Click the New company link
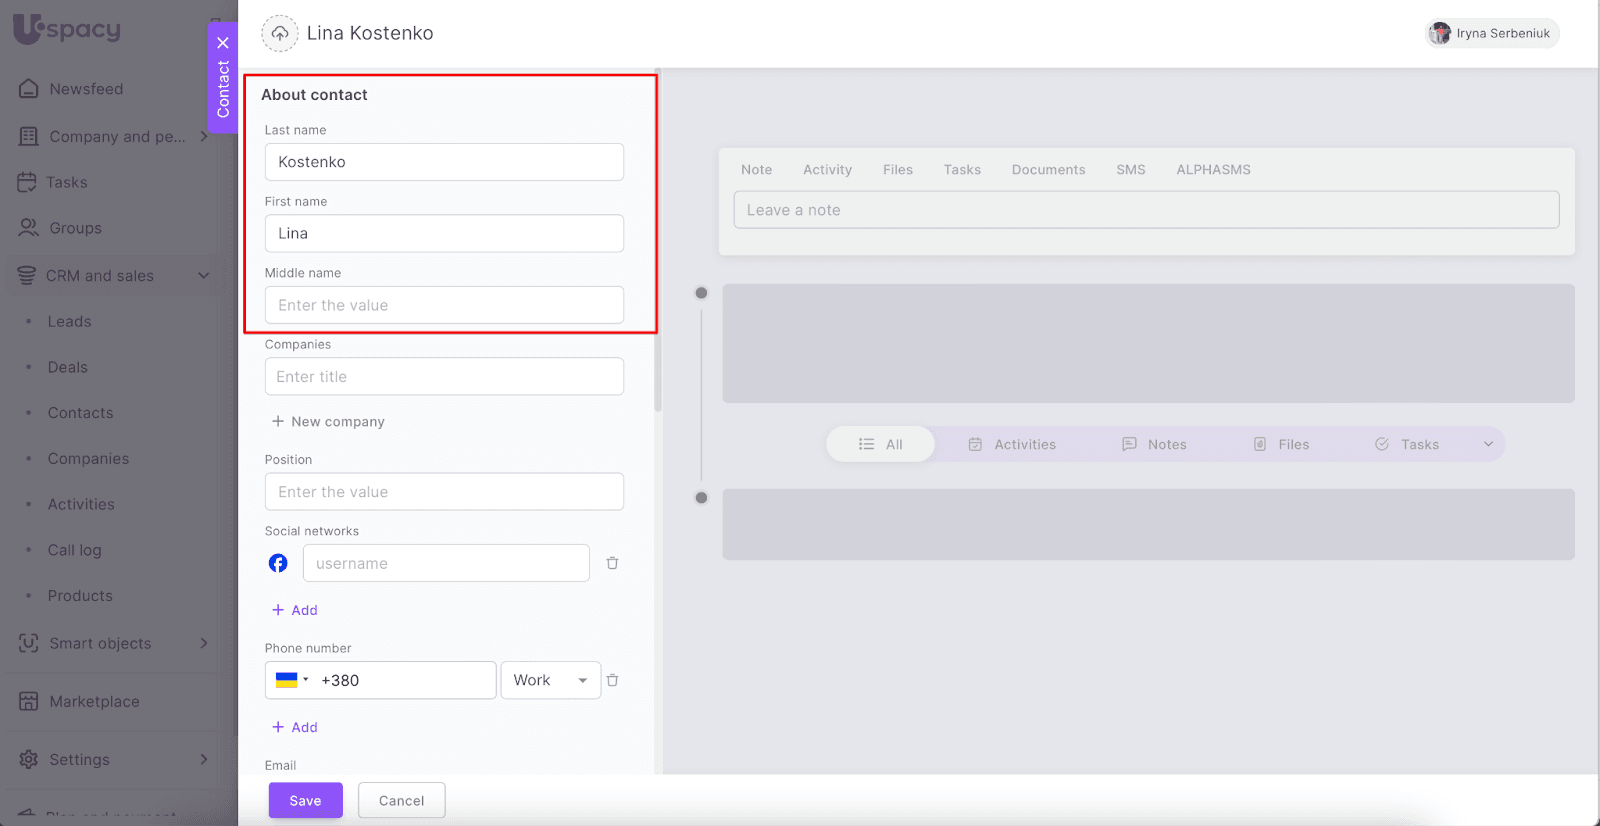Viewport: 1600px width, 826px height. click(x=328, y=422)
